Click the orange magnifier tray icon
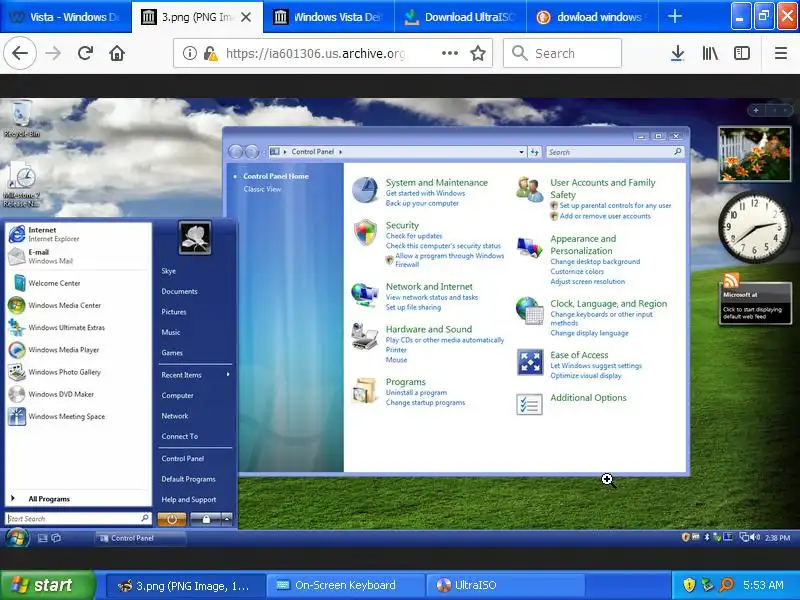Screen dimensions: 800x600 point(726,585)
